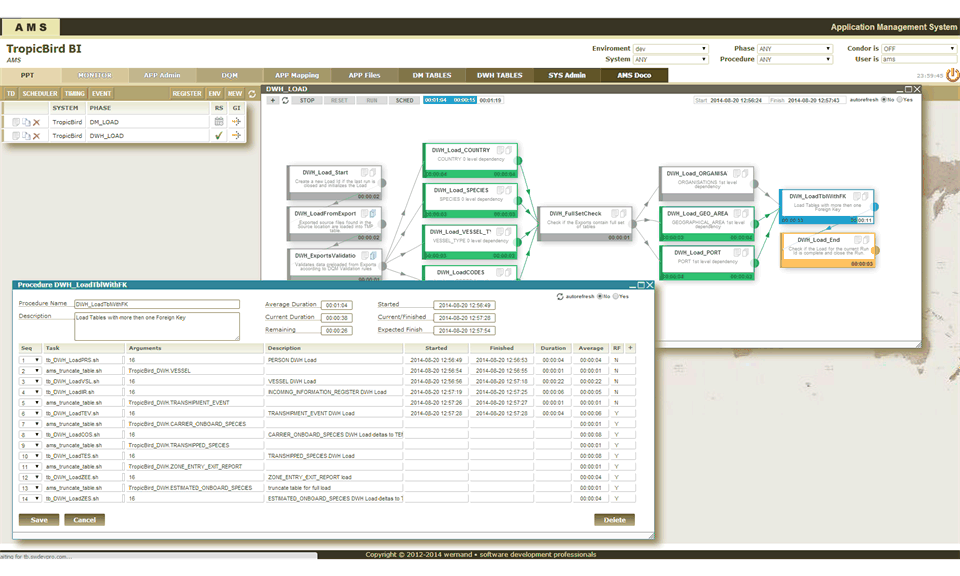Click the calendar icon in the DM_LOAD row
Screen dimensions: 960x576
coord(218,122)
